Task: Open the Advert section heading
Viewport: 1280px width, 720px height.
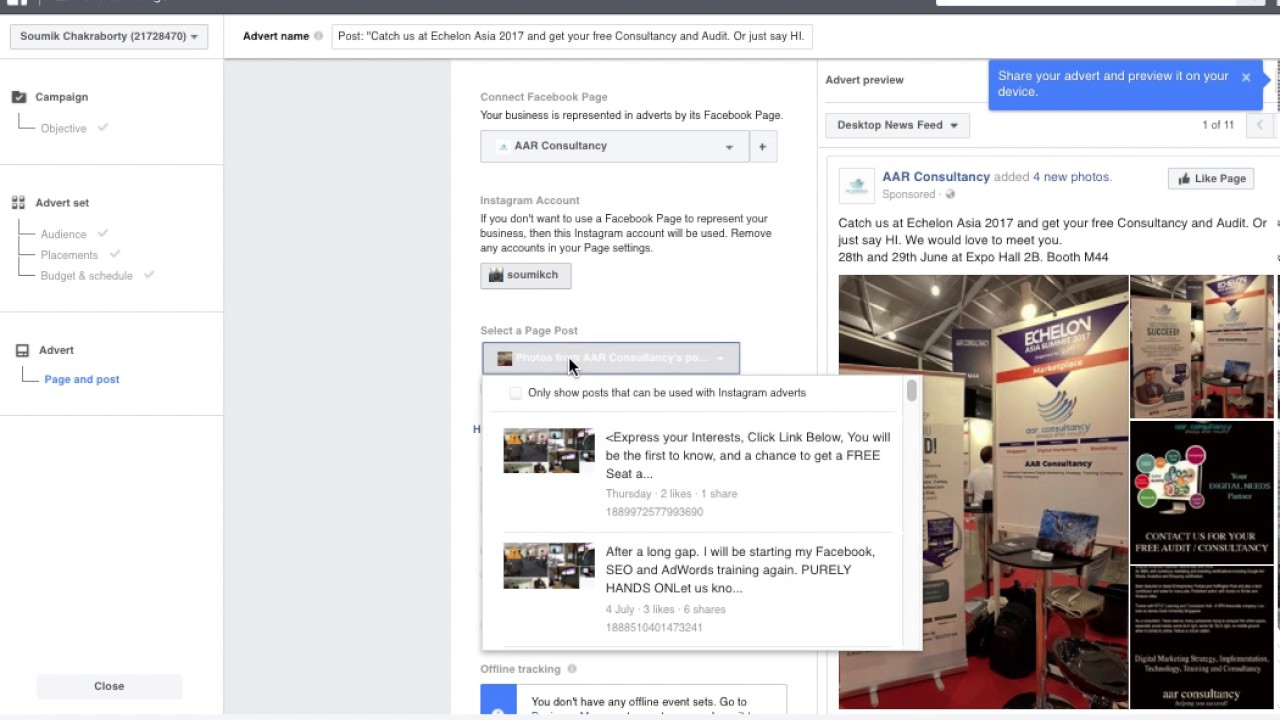Action: 56,350
